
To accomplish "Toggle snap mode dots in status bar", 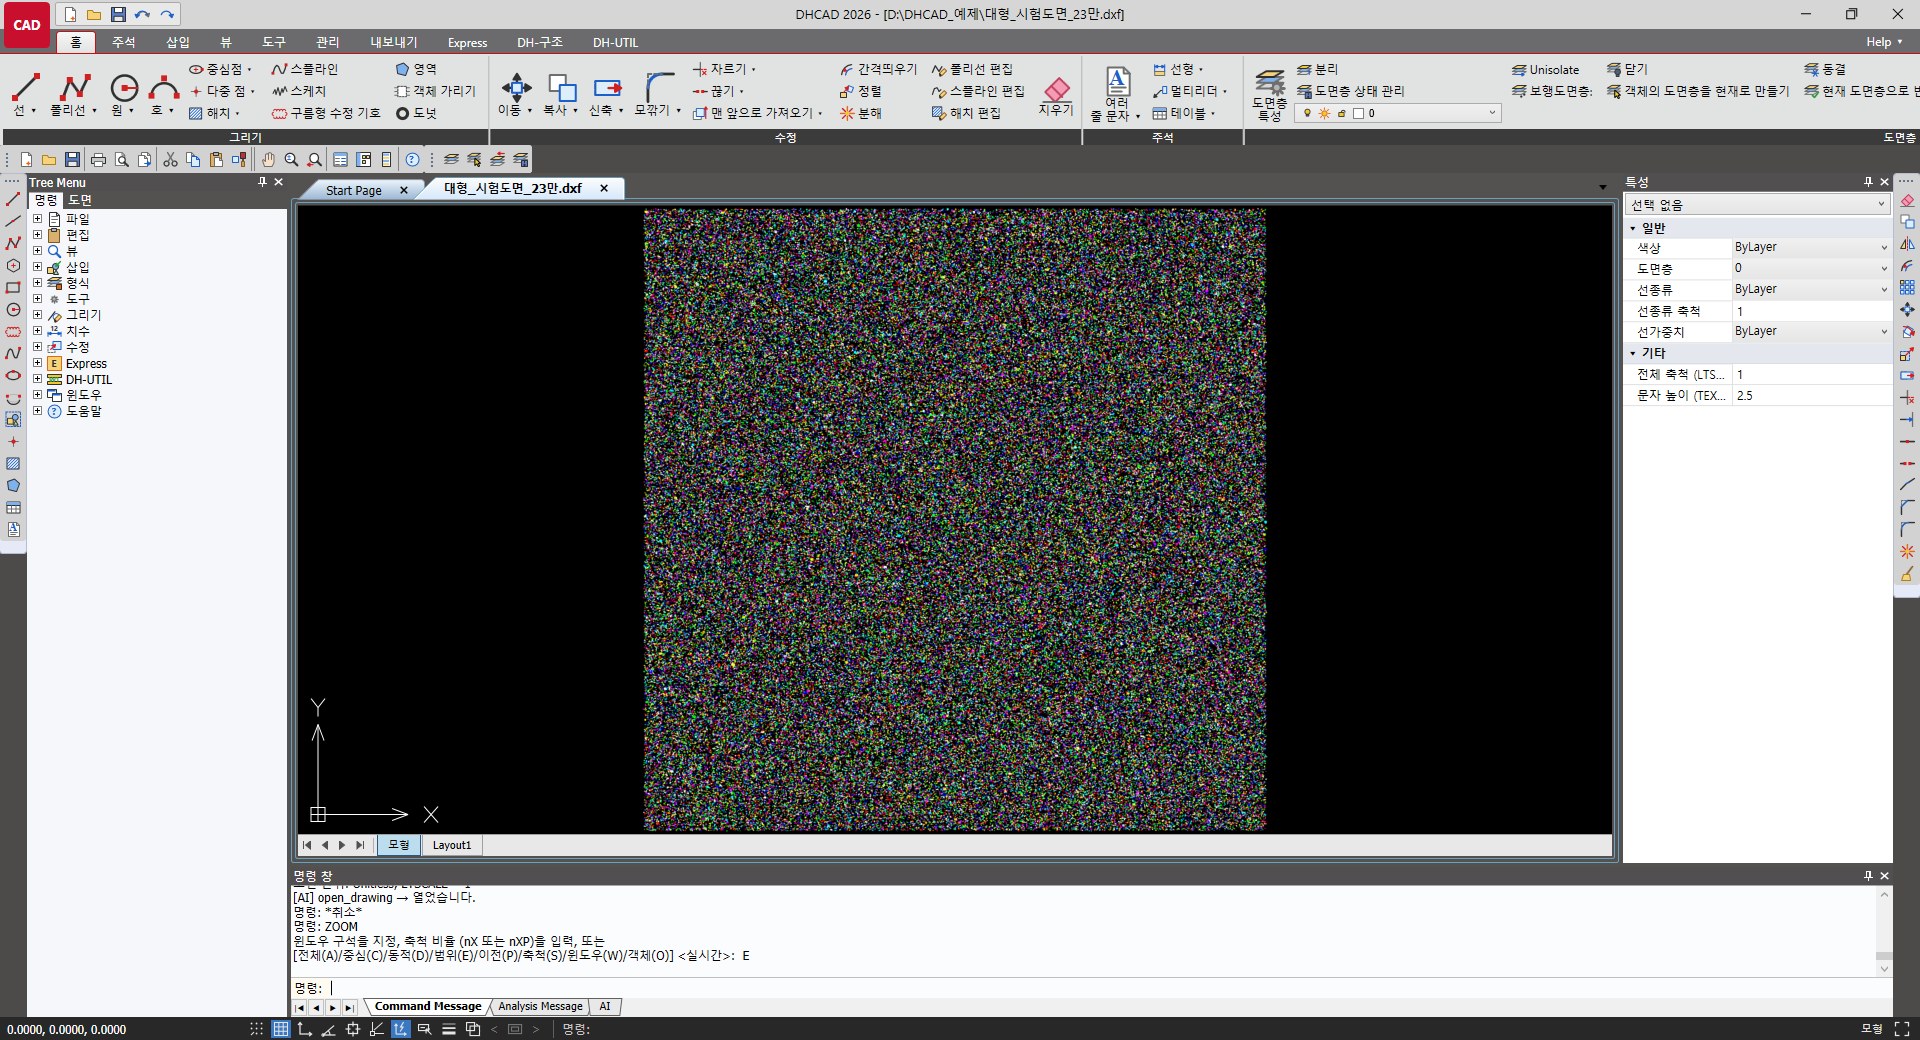I will tap(257, 1029).
